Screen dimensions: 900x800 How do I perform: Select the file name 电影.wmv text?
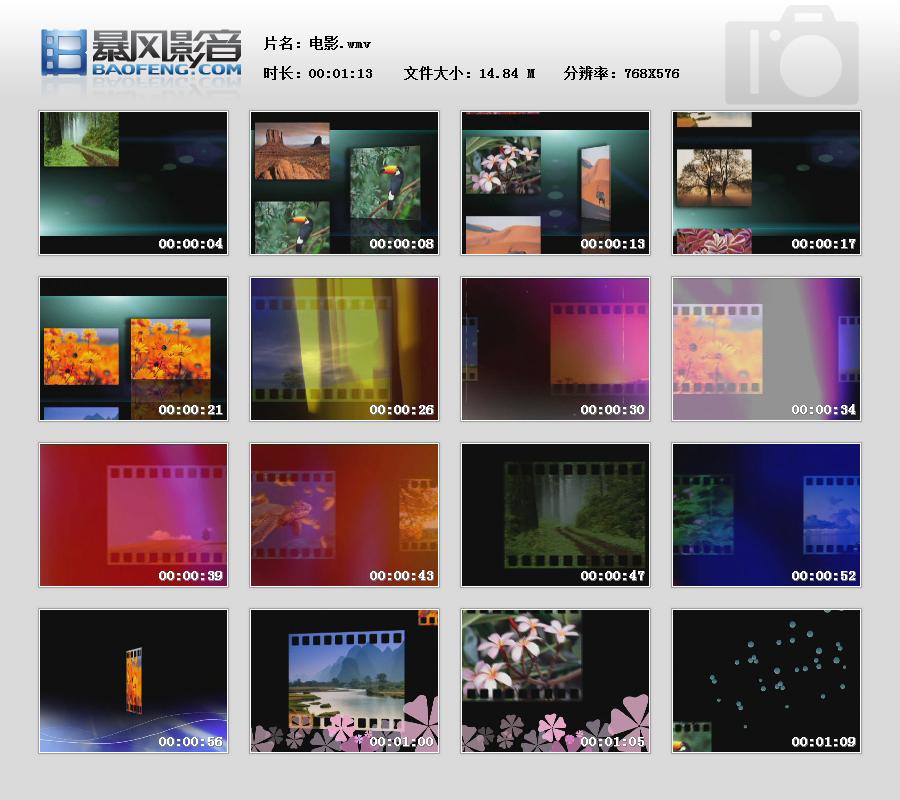click(x=318, y=44)
